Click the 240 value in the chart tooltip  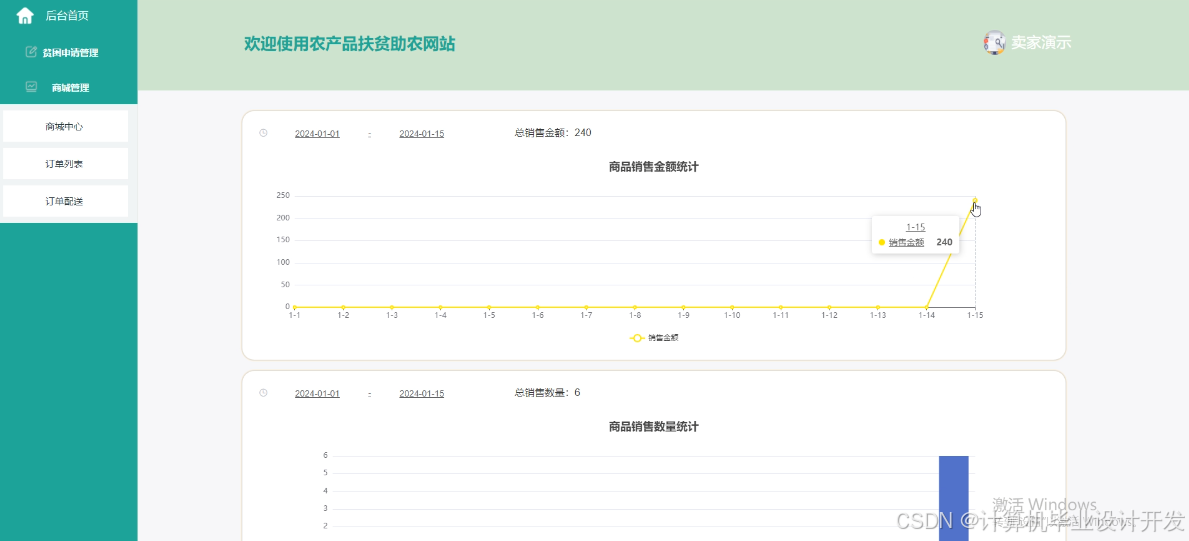click(944, 242)
